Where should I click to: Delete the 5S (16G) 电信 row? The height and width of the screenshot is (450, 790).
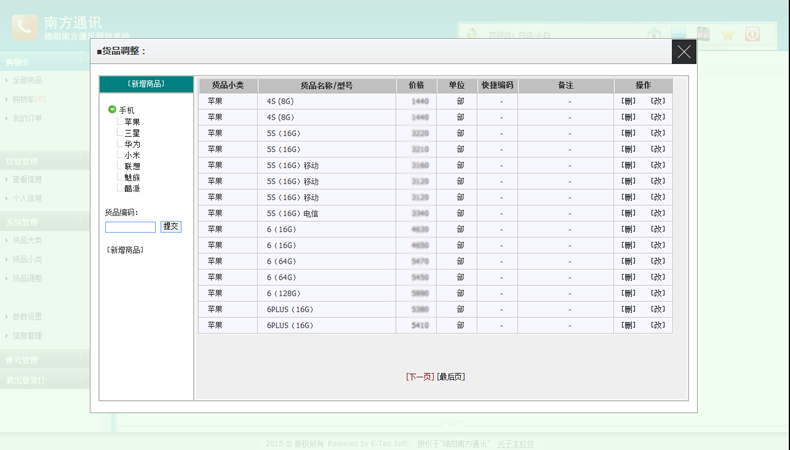tap(628, 213)
